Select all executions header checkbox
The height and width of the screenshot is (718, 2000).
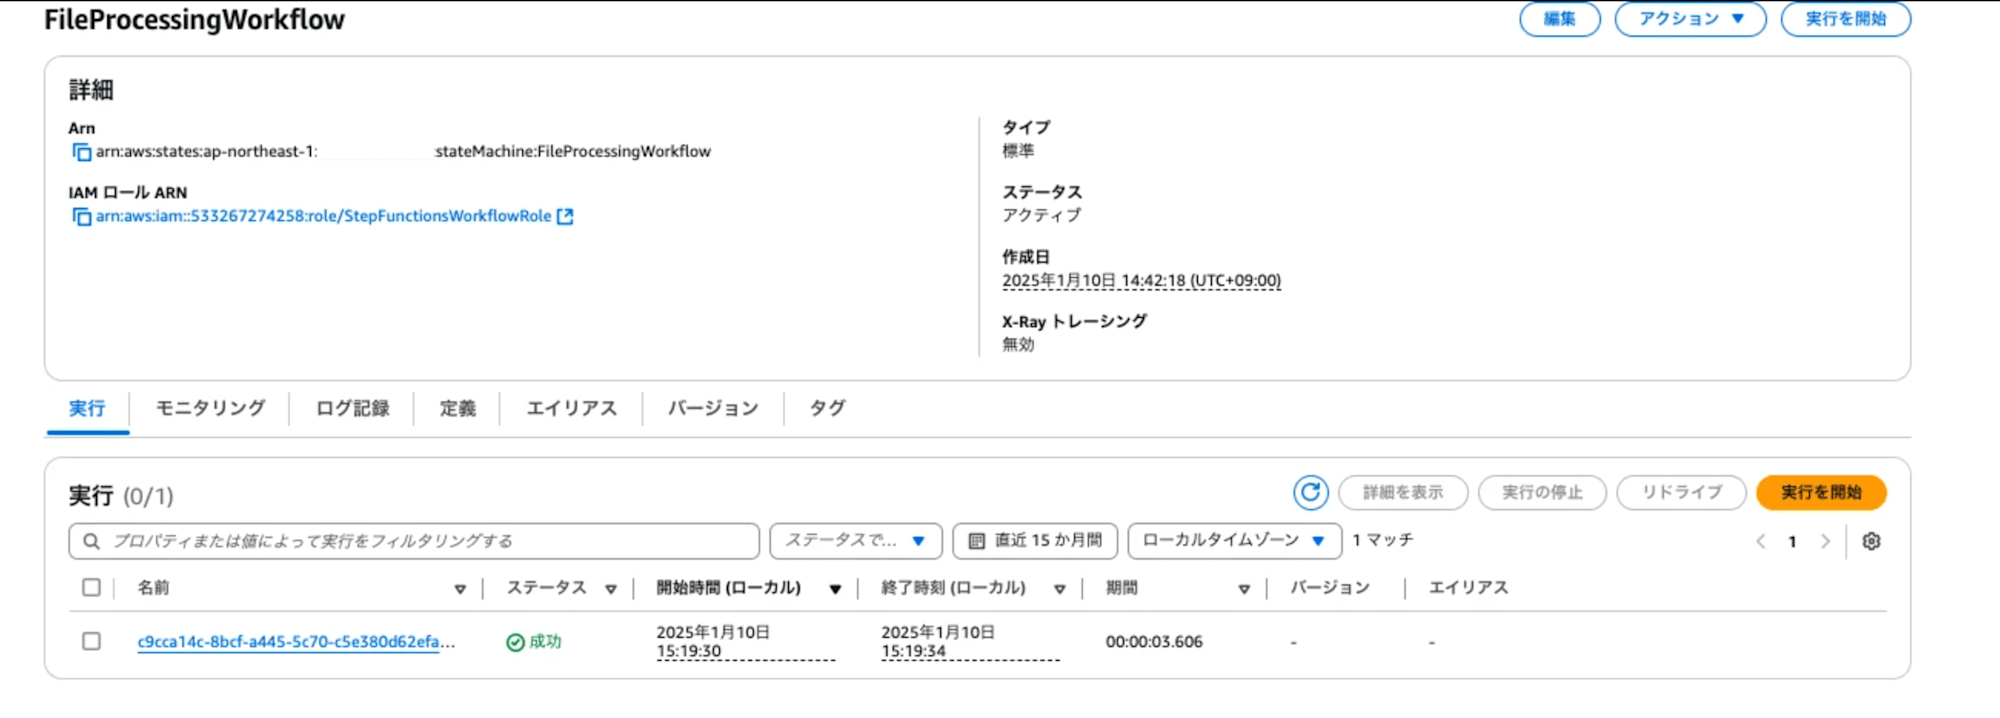click(91, 587)
